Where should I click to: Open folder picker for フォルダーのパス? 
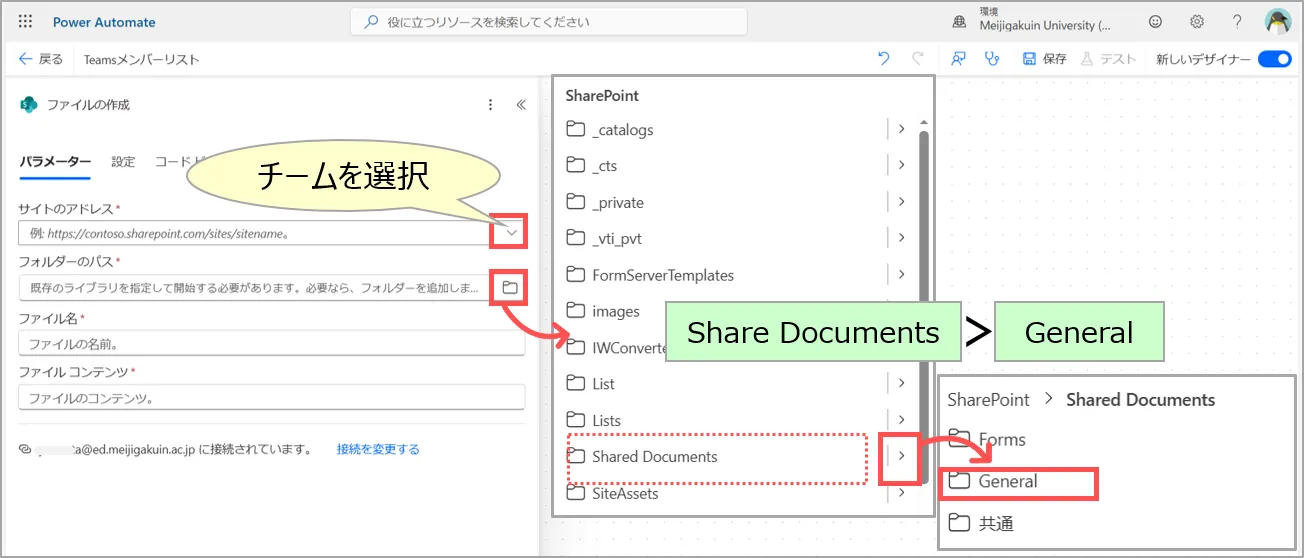510,288
